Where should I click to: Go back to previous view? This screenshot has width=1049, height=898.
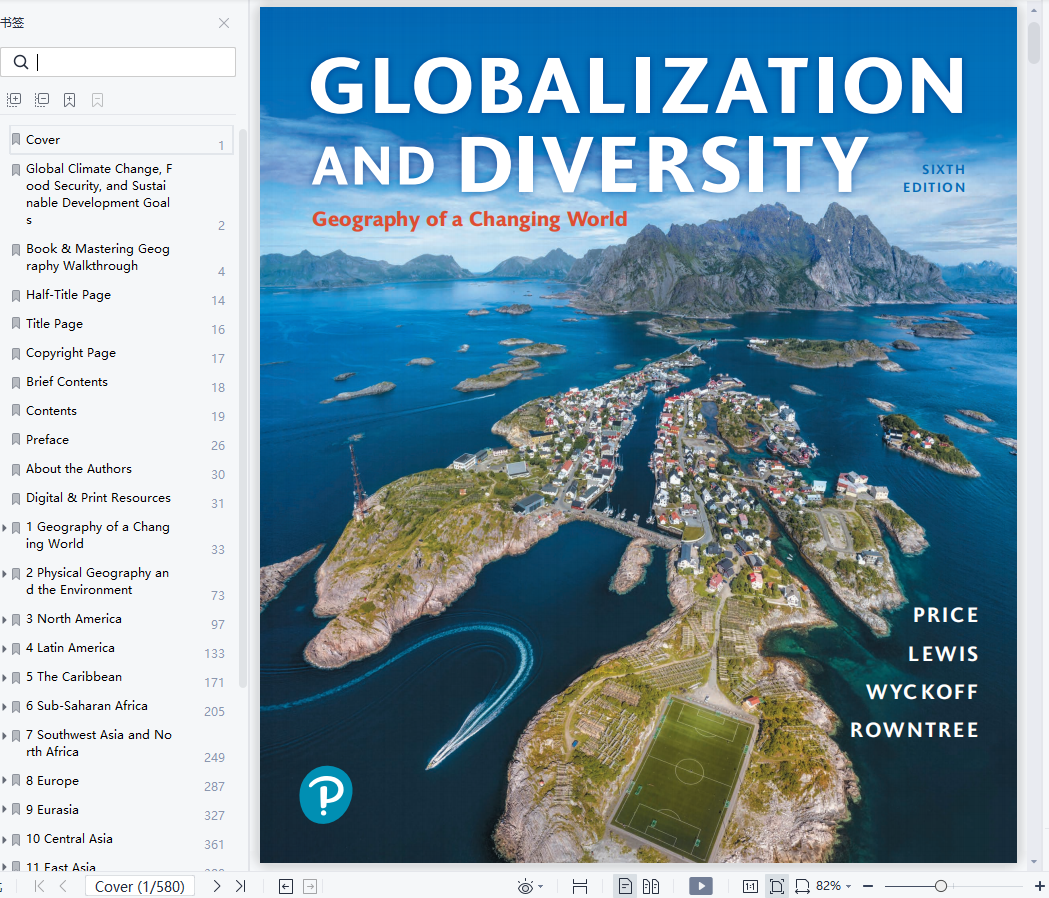[286, 887]
